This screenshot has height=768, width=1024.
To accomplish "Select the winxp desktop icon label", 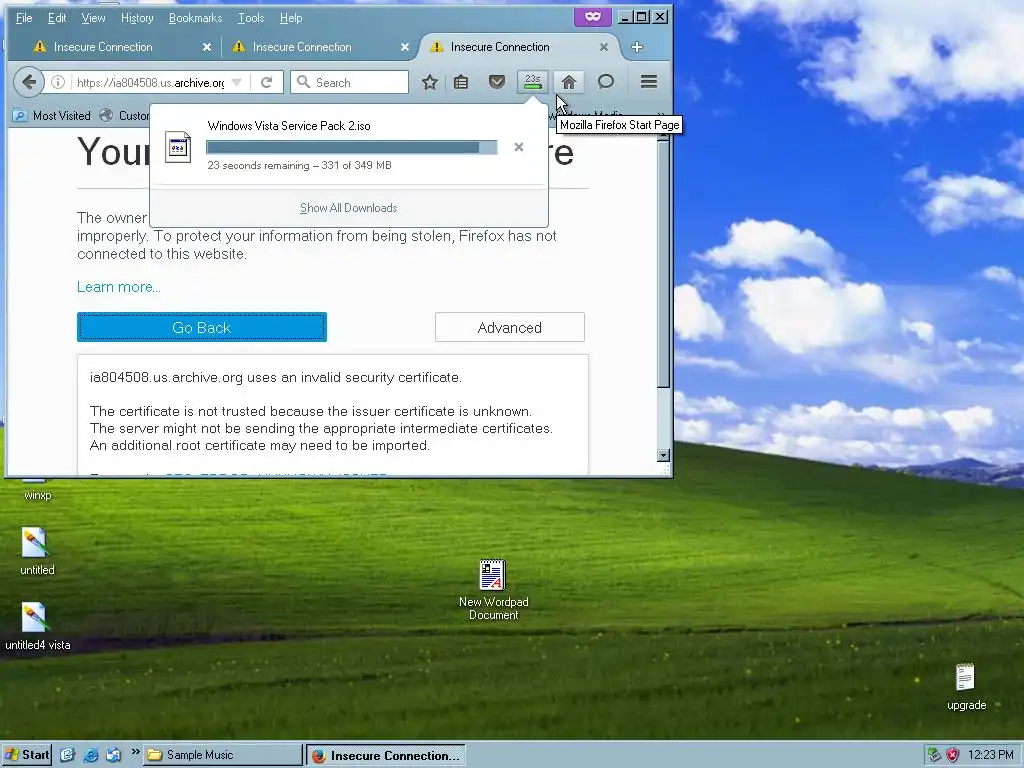I will pyautogui.click(x=37, y=495).
